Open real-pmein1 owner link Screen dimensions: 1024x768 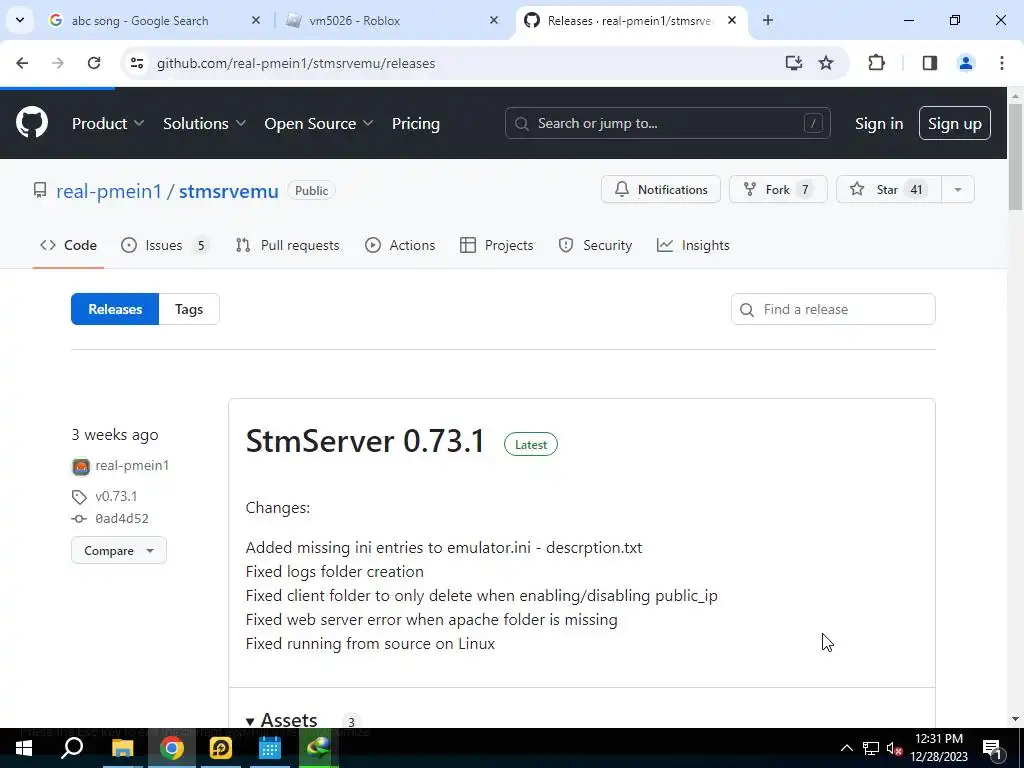(108, 191)
